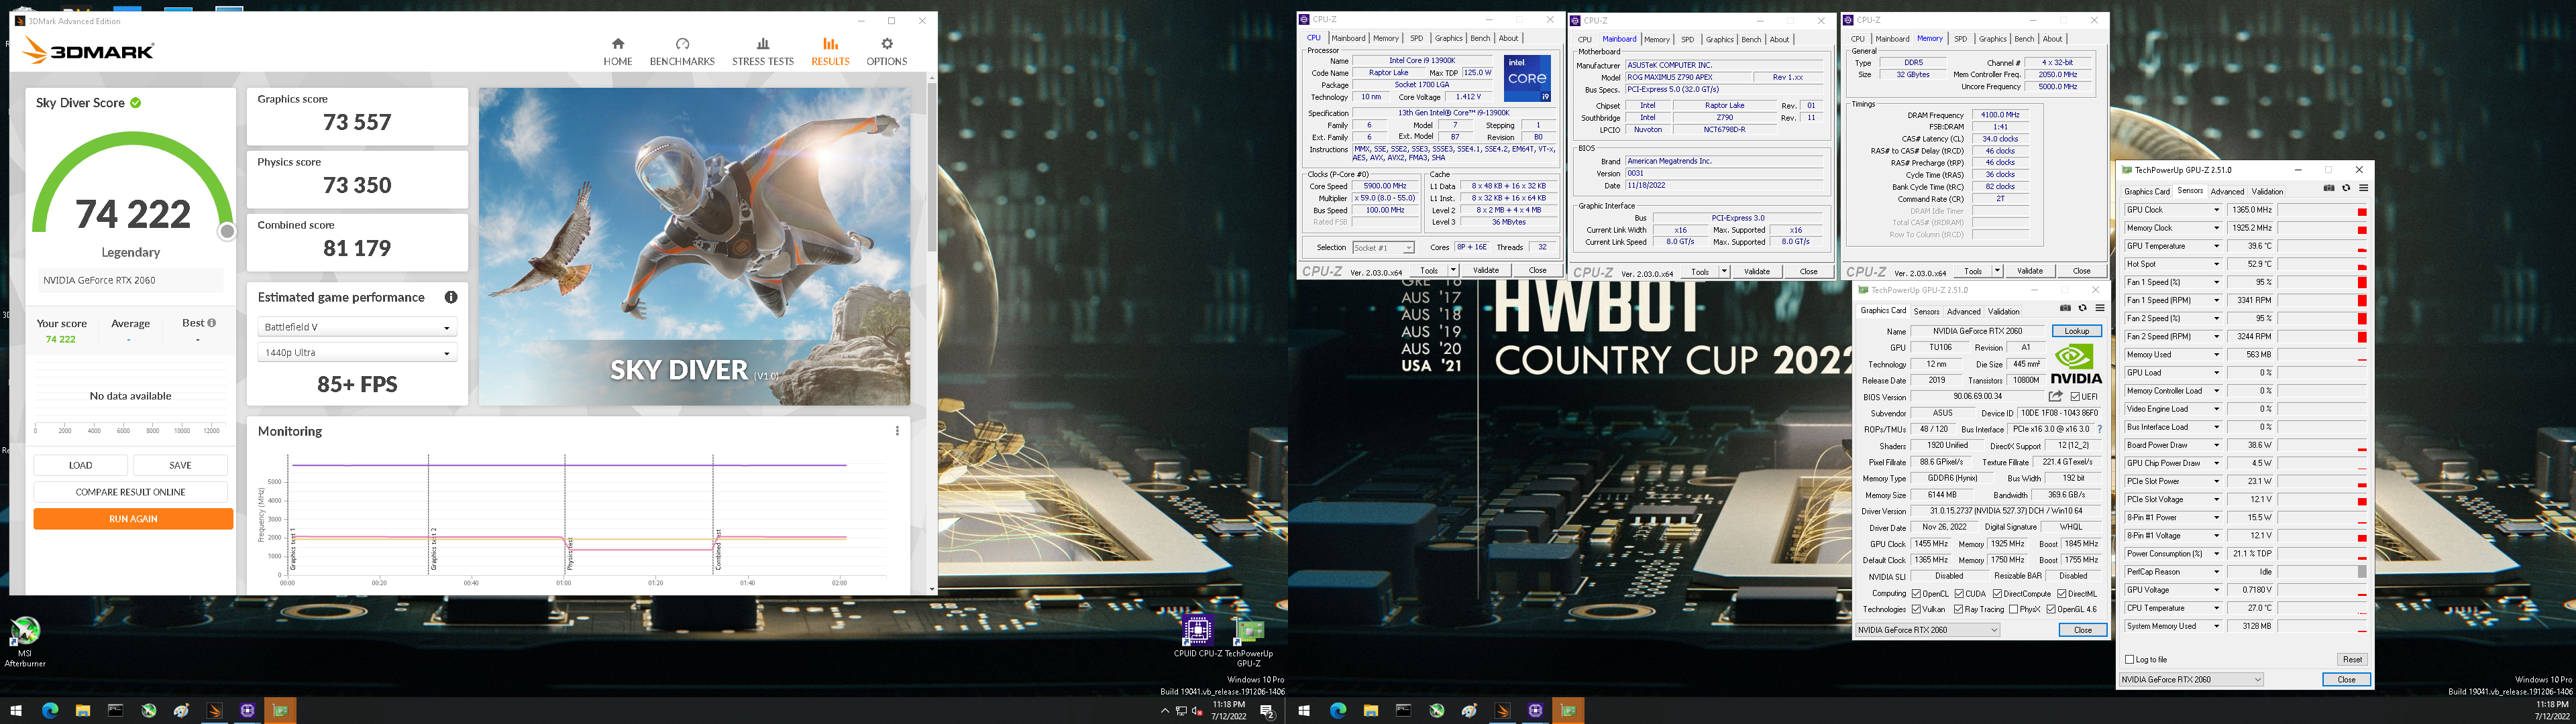Open the SPD tab in CPU-Z Memory window
The height and width of the screenshot is (724, 2576).
tap(1960, 39)
